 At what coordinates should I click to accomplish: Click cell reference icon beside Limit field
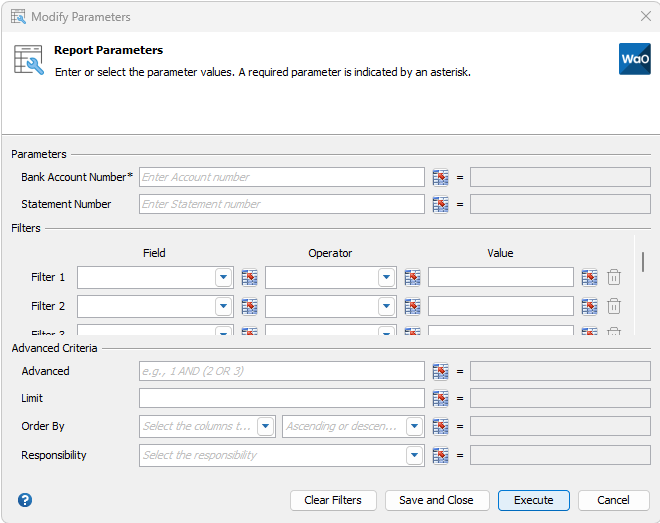pyautogui.click(x=440, y=398)
